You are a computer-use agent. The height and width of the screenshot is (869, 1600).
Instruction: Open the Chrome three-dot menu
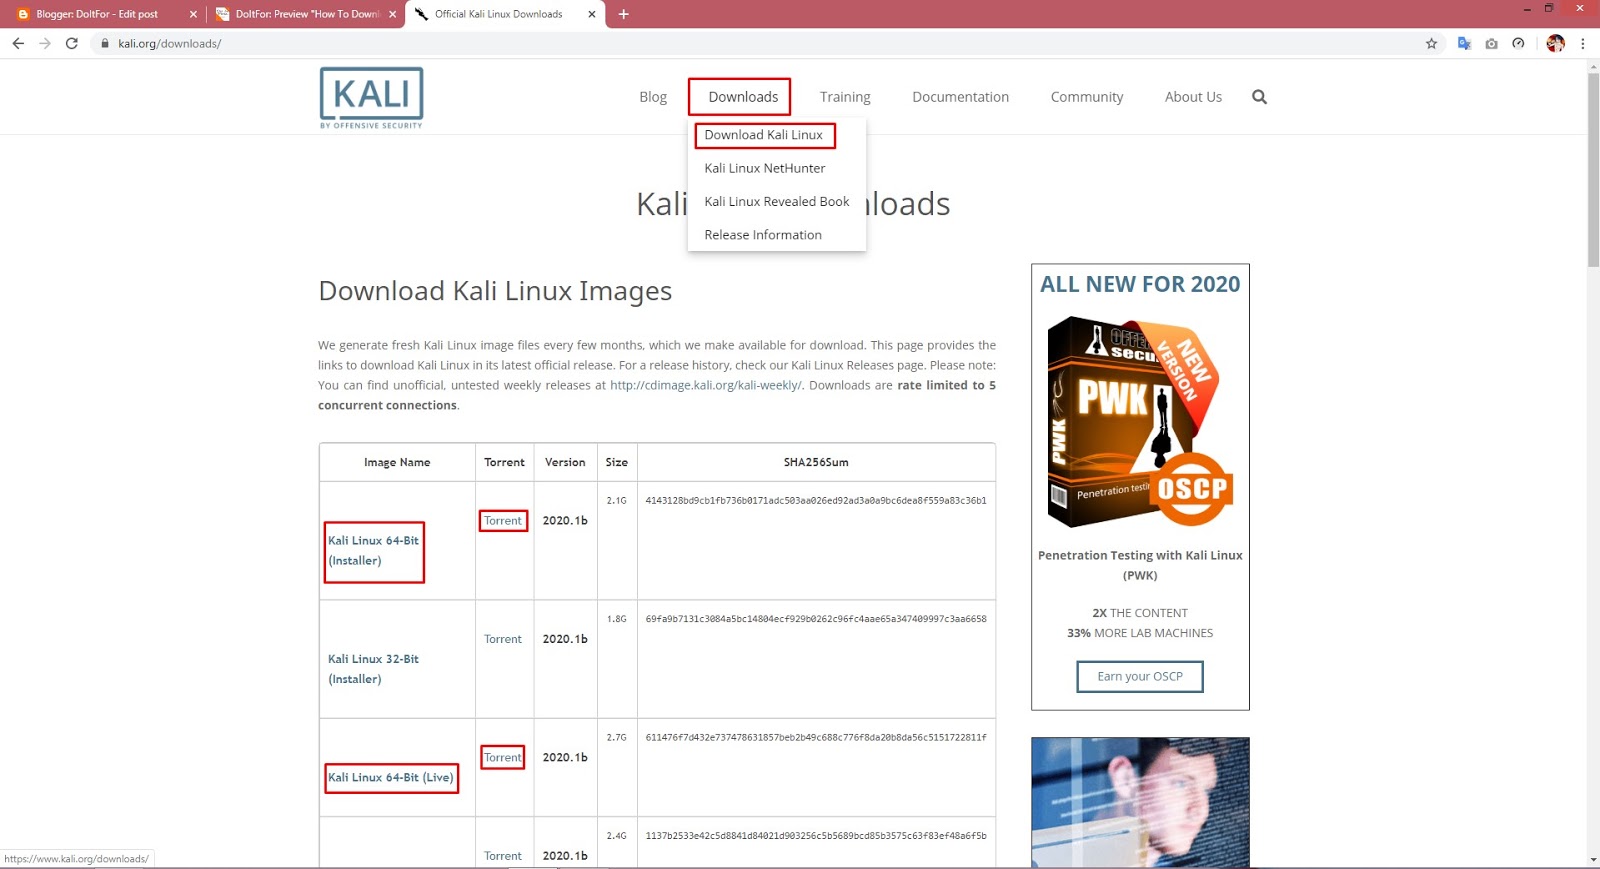point(1583,43)
